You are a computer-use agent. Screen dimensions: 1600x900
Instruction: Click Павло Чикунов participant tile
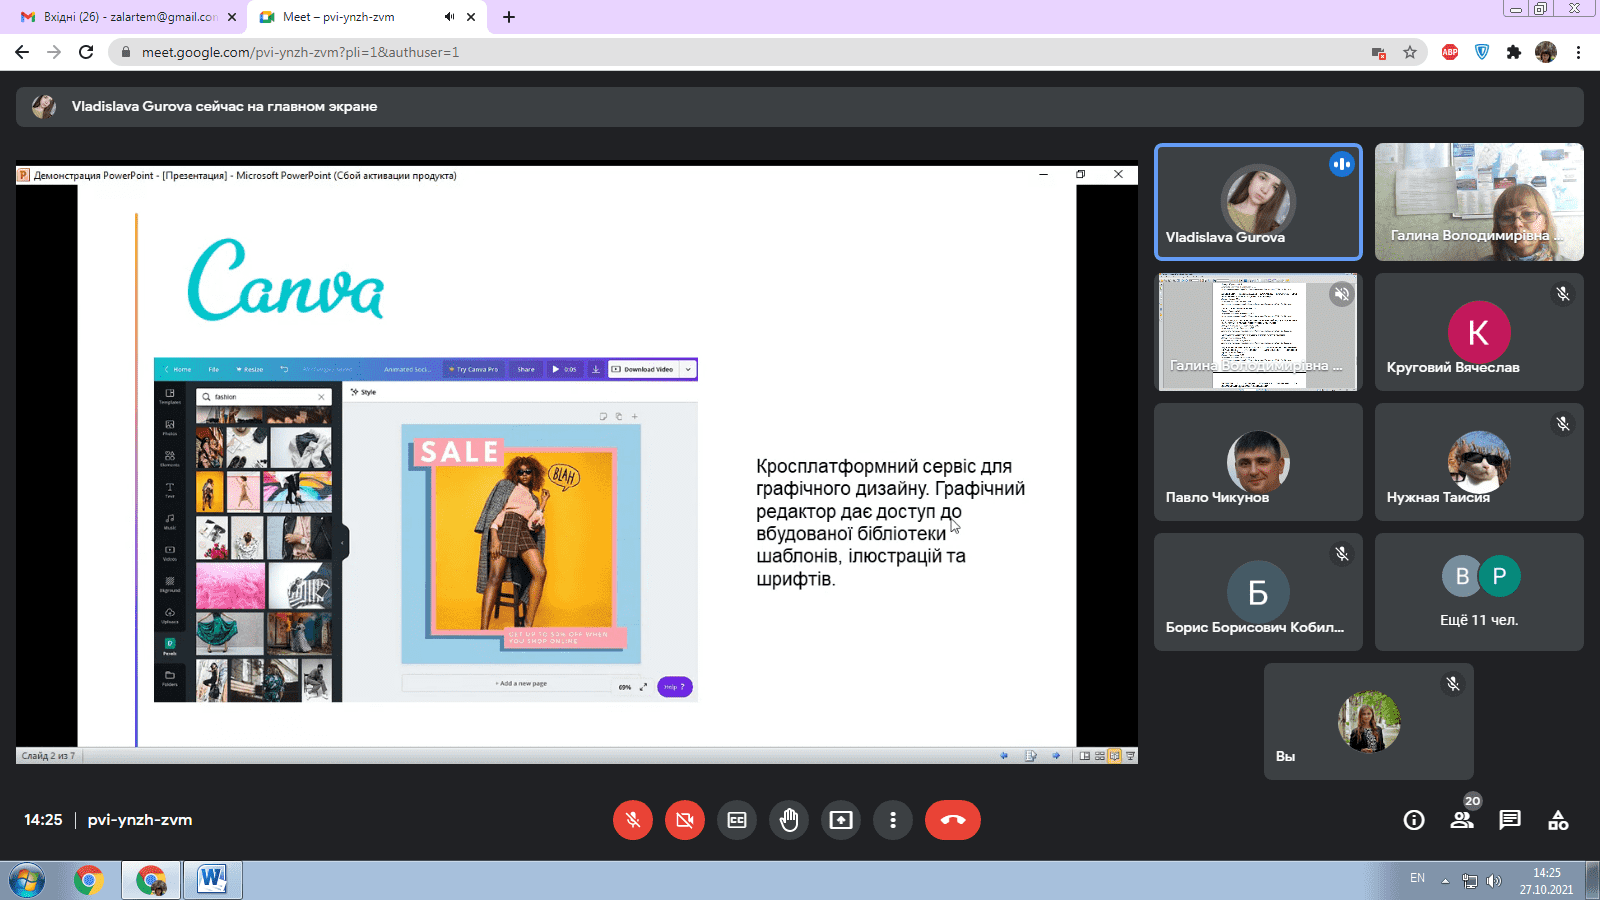[x=1258, y=462]
